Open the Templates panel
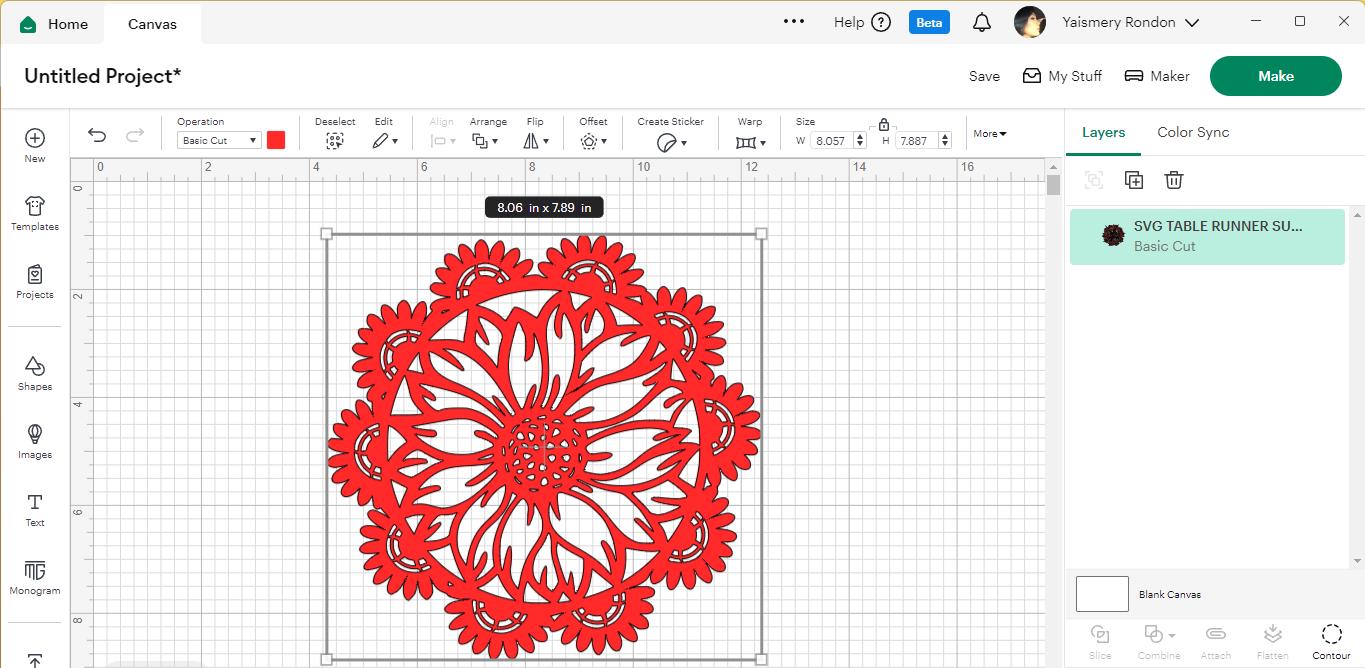The height and width of the screenshot is (668, 1365). click(35, 214)
